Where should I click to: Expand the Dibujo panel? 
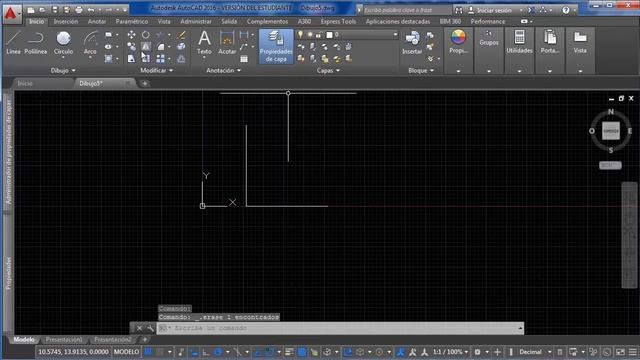63,70
